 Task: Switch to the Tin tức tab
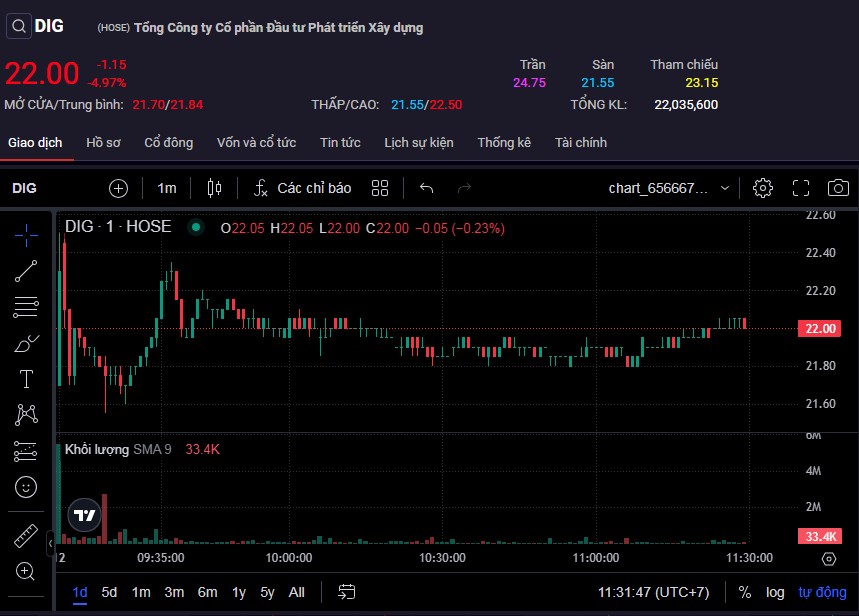point(340,143)
